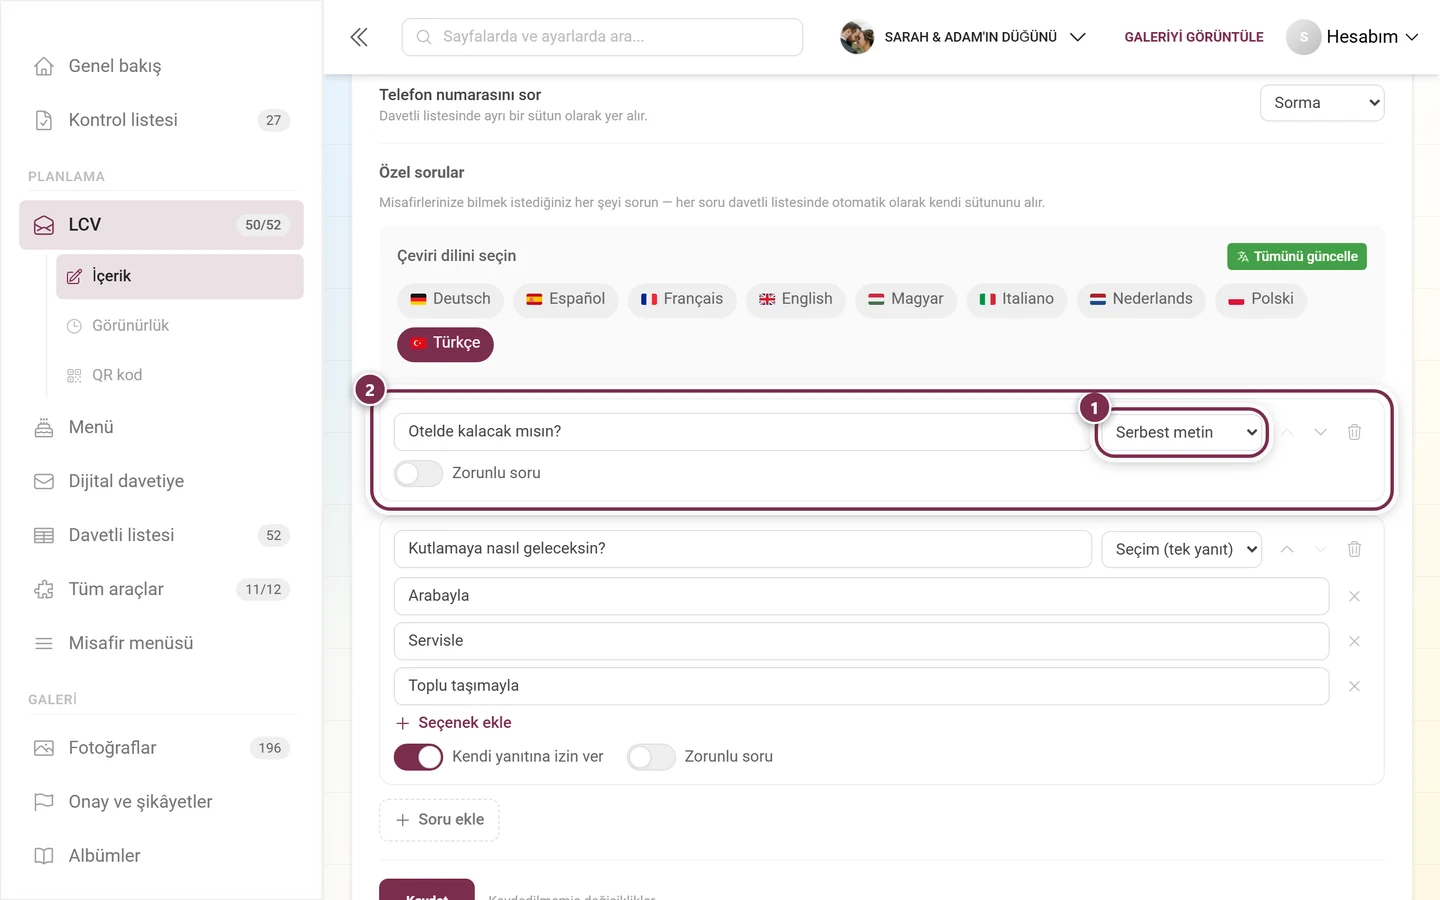Open phone number 'Sorma' dropdown
1440x900 pixels.
coord(1322,103)
